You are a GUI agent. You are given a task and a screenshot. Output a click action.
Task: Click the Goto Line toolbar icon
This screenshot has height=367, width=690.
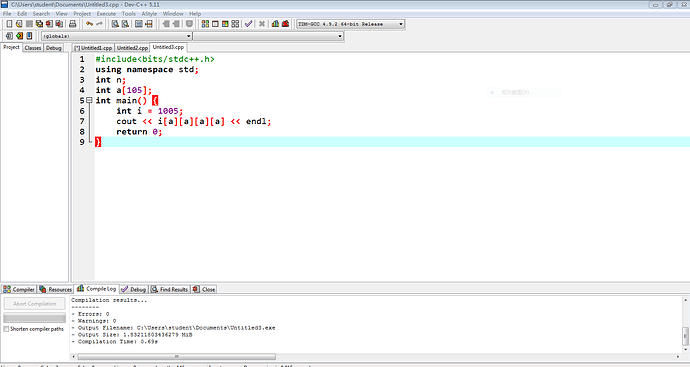point(149,24)
